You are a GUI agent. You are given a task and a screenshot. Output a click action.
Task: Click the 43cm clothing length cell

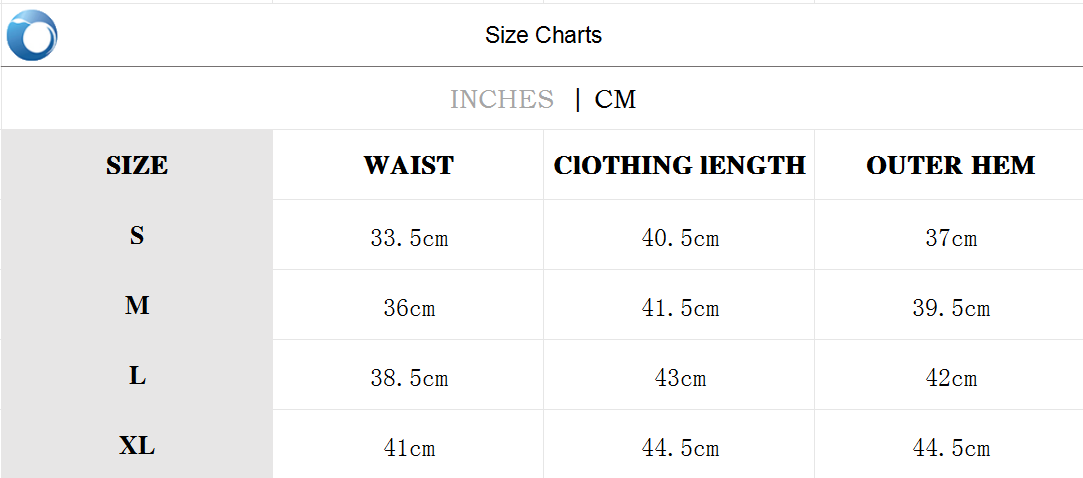680,379
